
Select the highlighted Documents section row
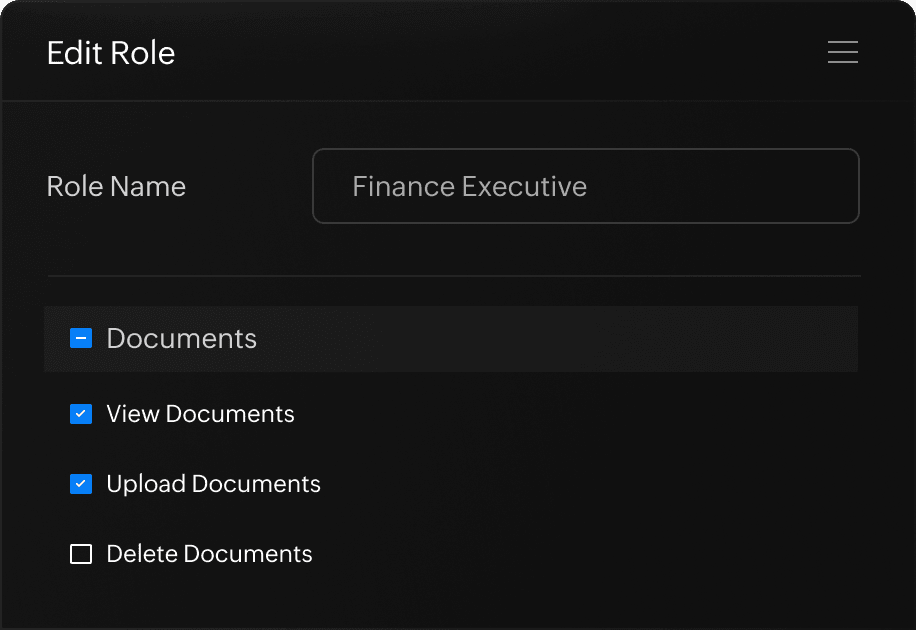pos(550,339)
